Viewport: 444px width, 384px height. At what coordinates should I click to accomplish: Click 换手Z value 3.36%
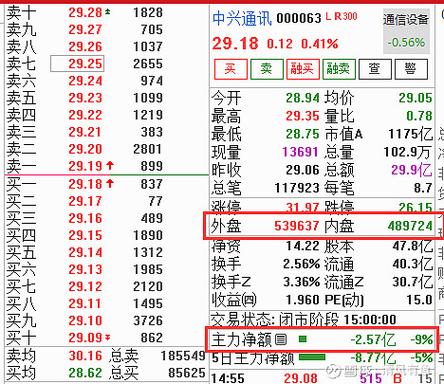301,282
